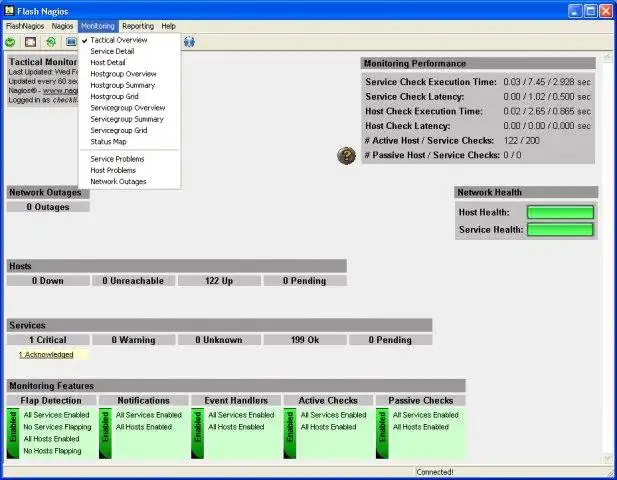Open the Nagios menu
Screen dimensions: 617x480
click(x=62, y=26)
